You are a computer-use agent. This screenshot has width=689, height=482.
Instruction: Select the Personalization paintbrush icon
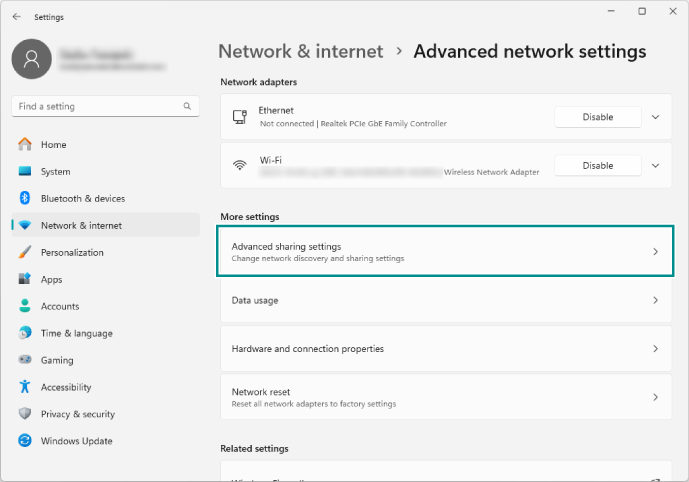[x=25, y=253]
